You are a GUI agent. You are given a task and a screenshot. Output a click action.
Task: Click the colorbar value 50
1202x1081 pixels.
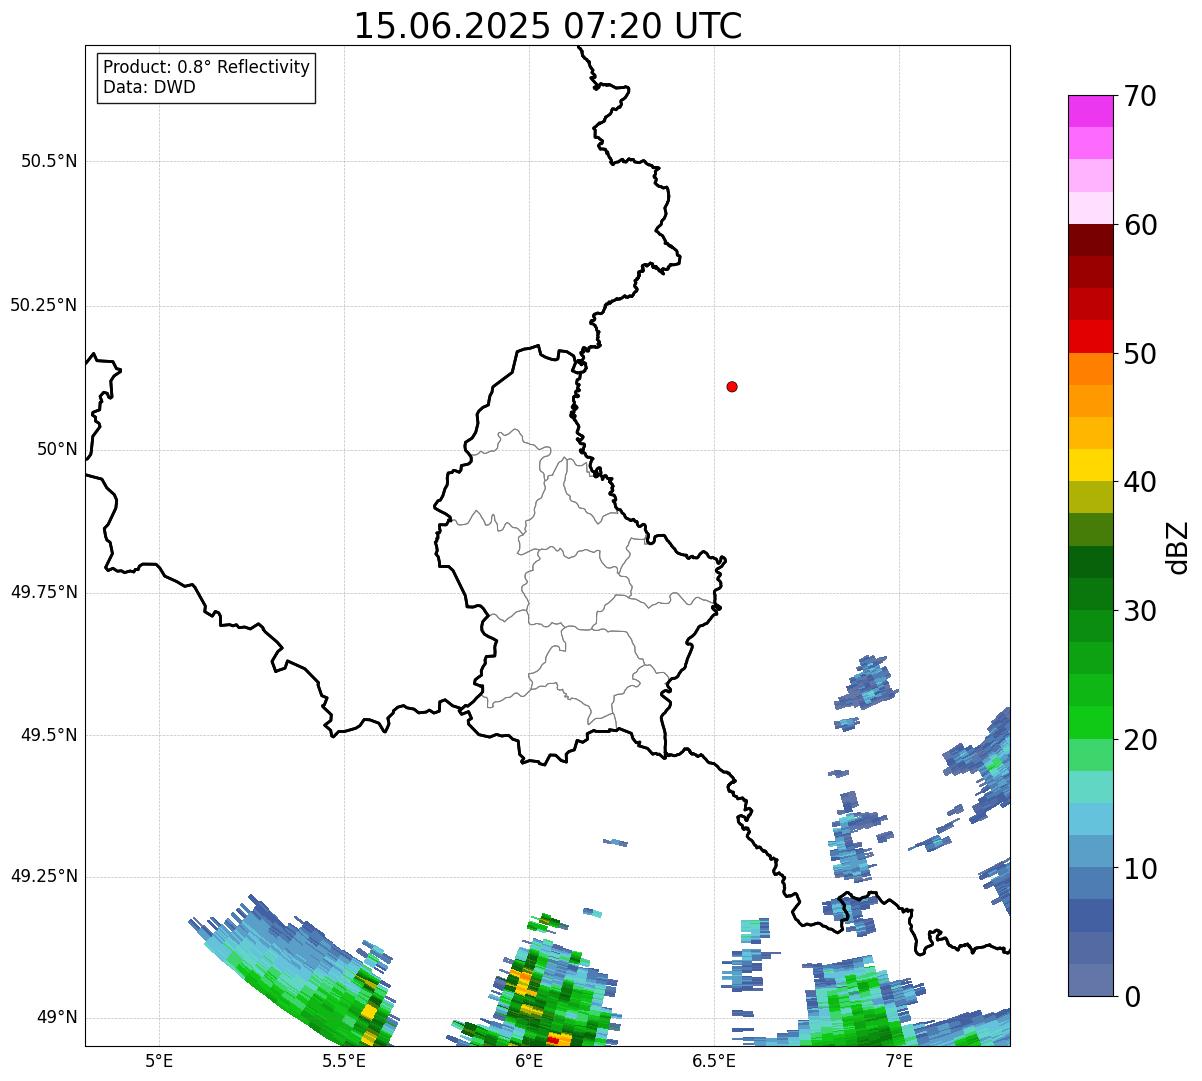(1140, 354)
